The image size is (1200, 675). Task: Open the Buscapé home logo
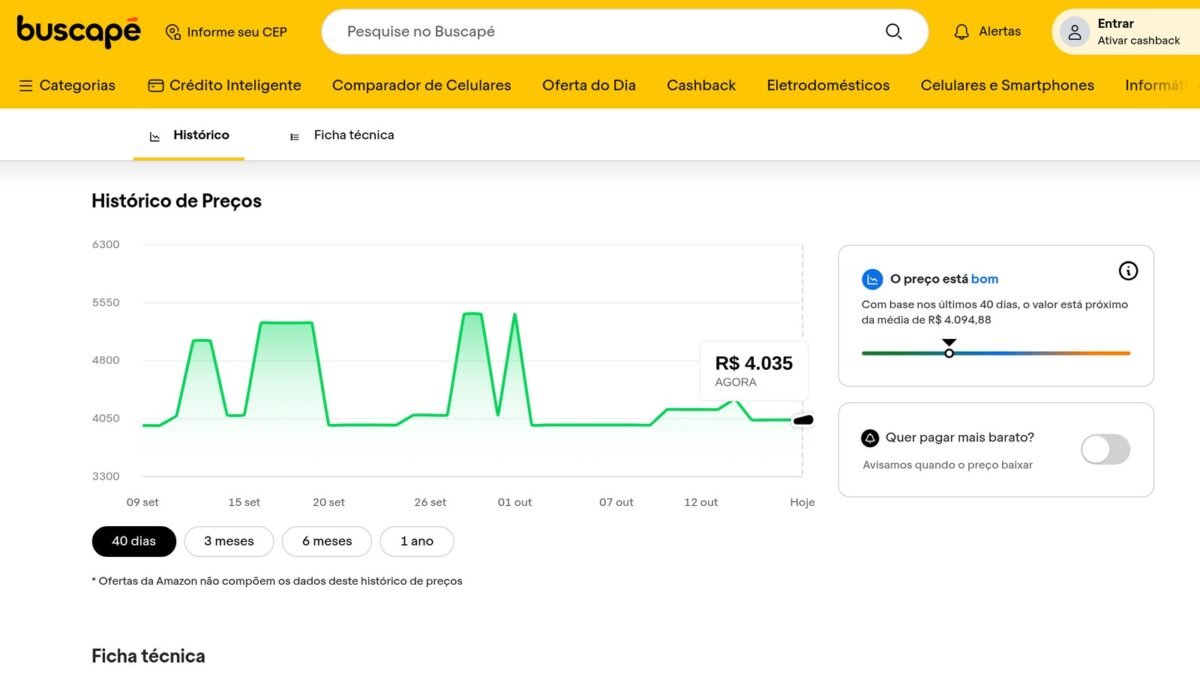pyautogui.click(x=78, y=31)
